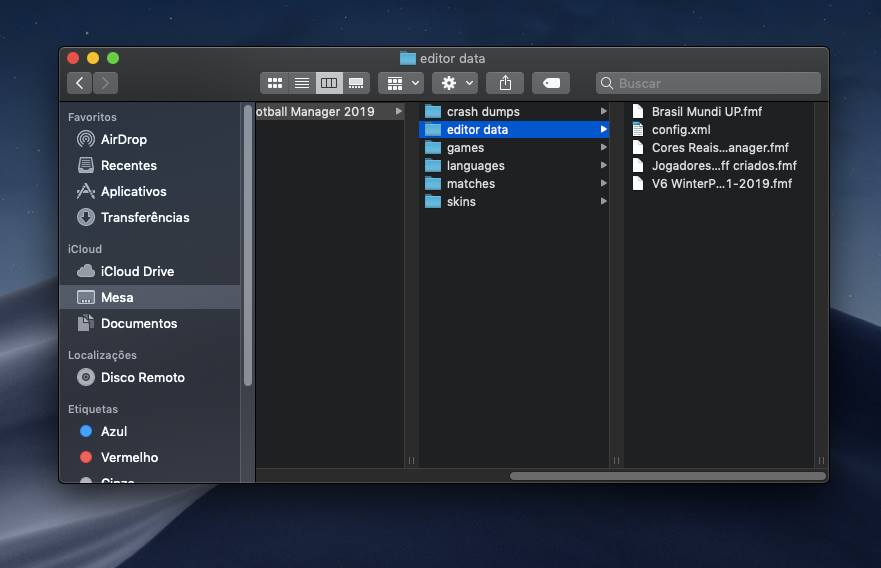
Task: Select the V6 WinterP...1-2019.fmf file
Action: [719, 184]
